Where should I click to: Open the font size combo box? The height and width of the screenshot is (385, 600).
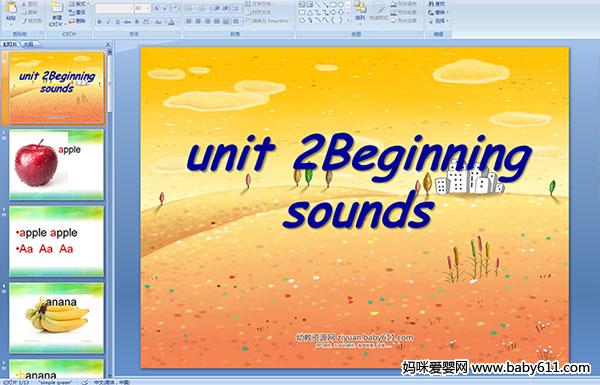coord(142,8)
